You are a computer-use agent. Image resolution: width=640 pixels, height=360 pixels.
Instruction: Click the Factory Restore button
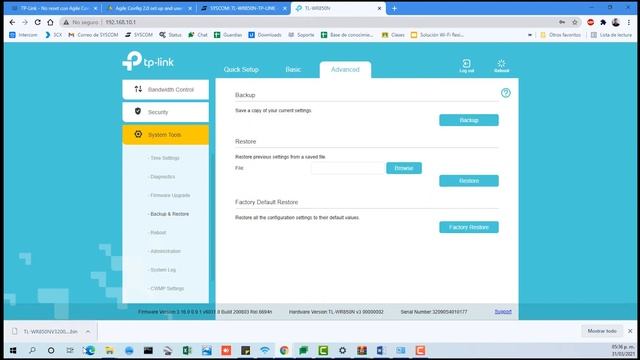[469, 227]
